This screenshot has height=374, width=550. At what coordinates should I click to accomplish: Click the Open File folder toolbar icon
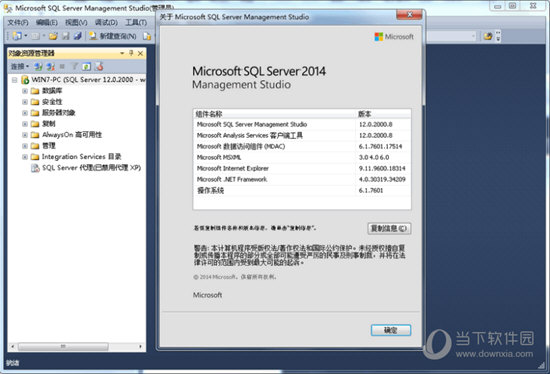point(53,36)
